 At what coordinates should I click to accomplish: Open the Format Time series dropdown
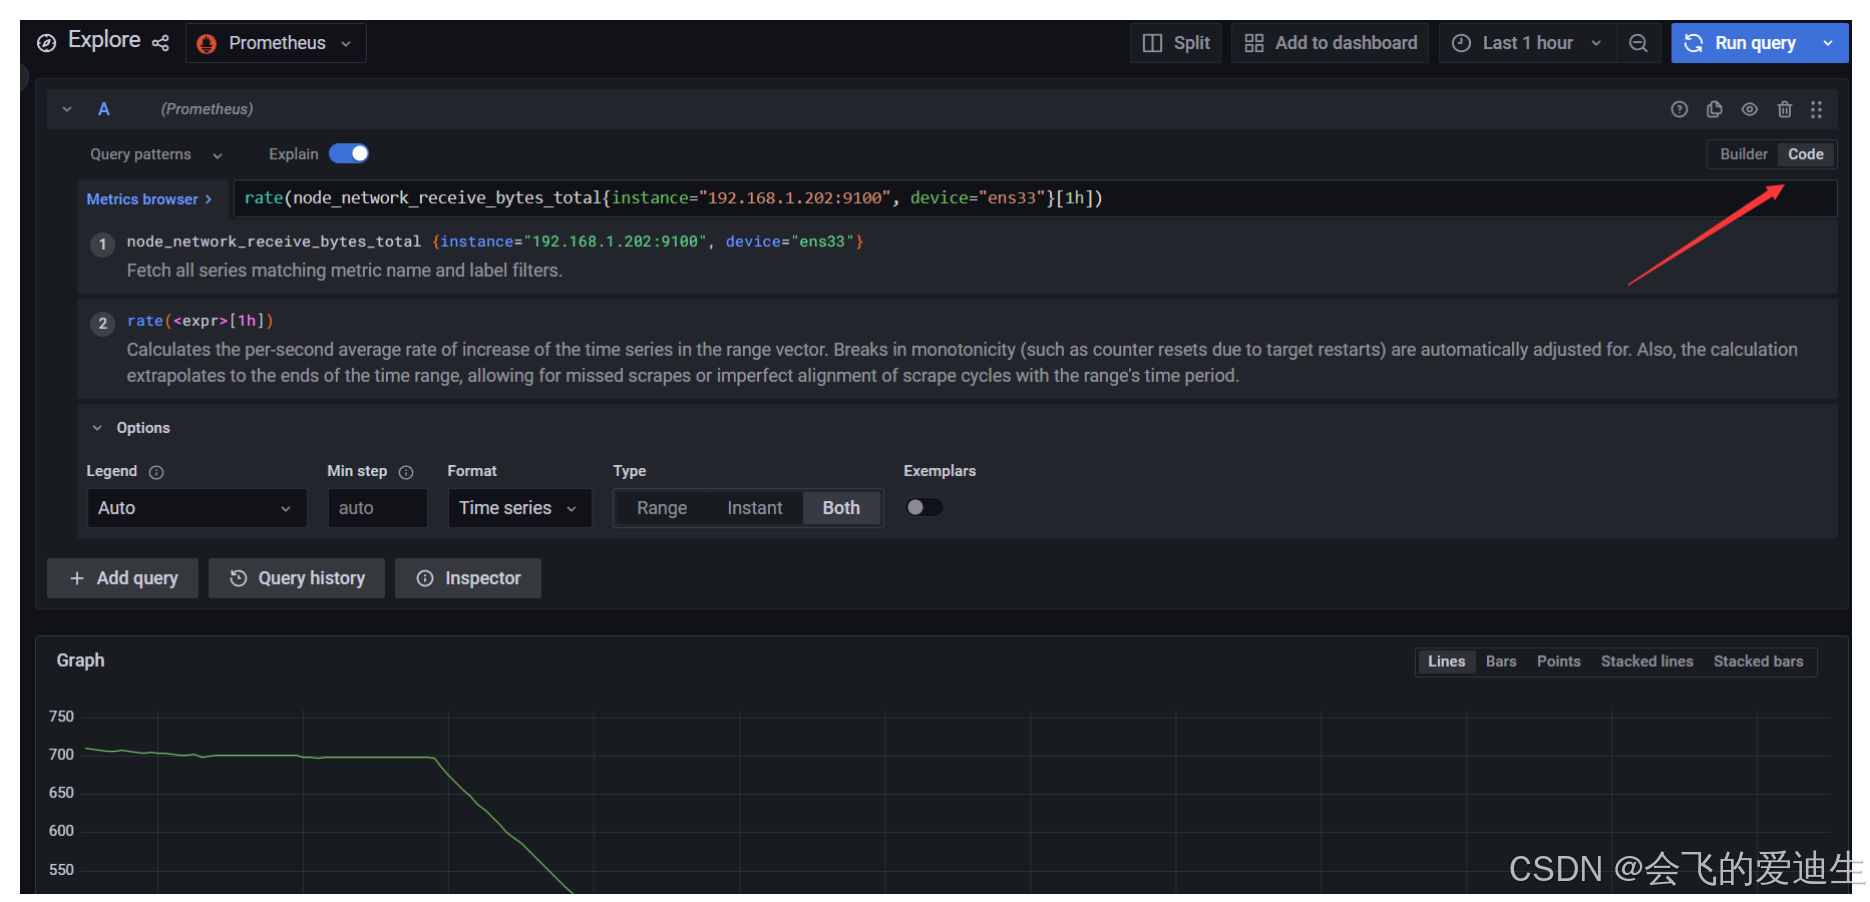519,508
